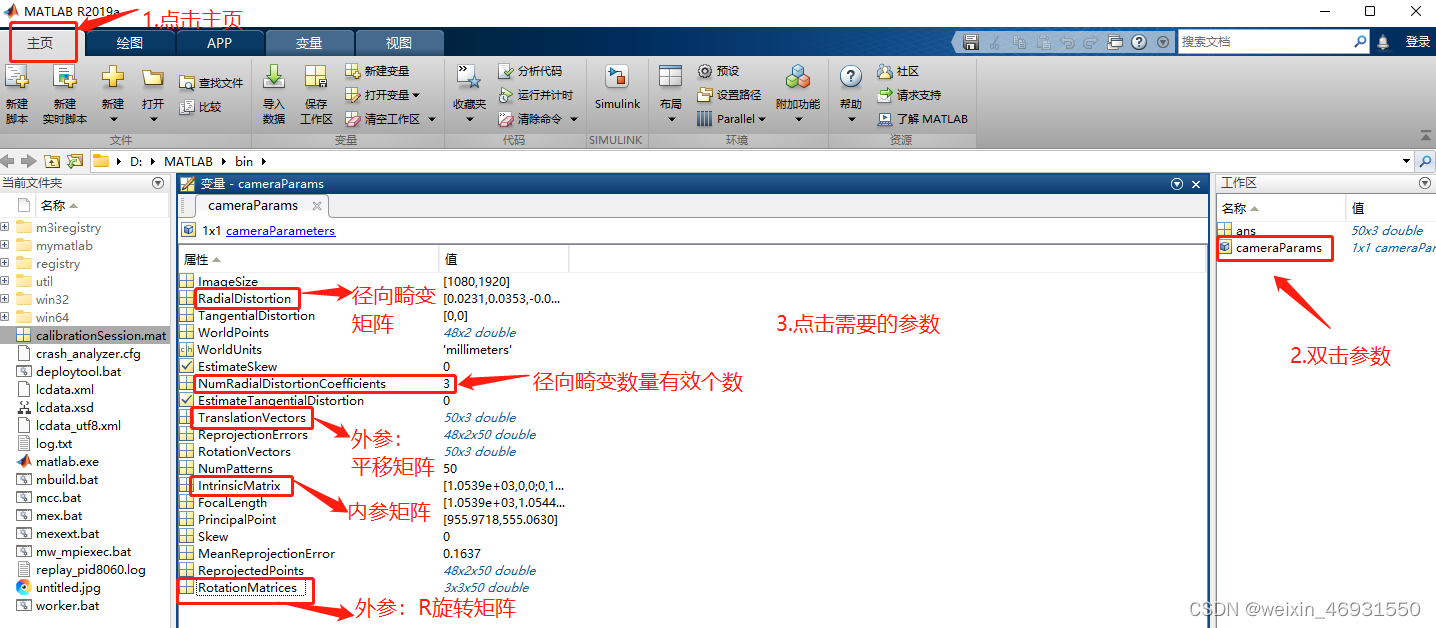Sort by 属性 column header
Viewport: 1436px width, 628px height.
click(x=308, y=259)
